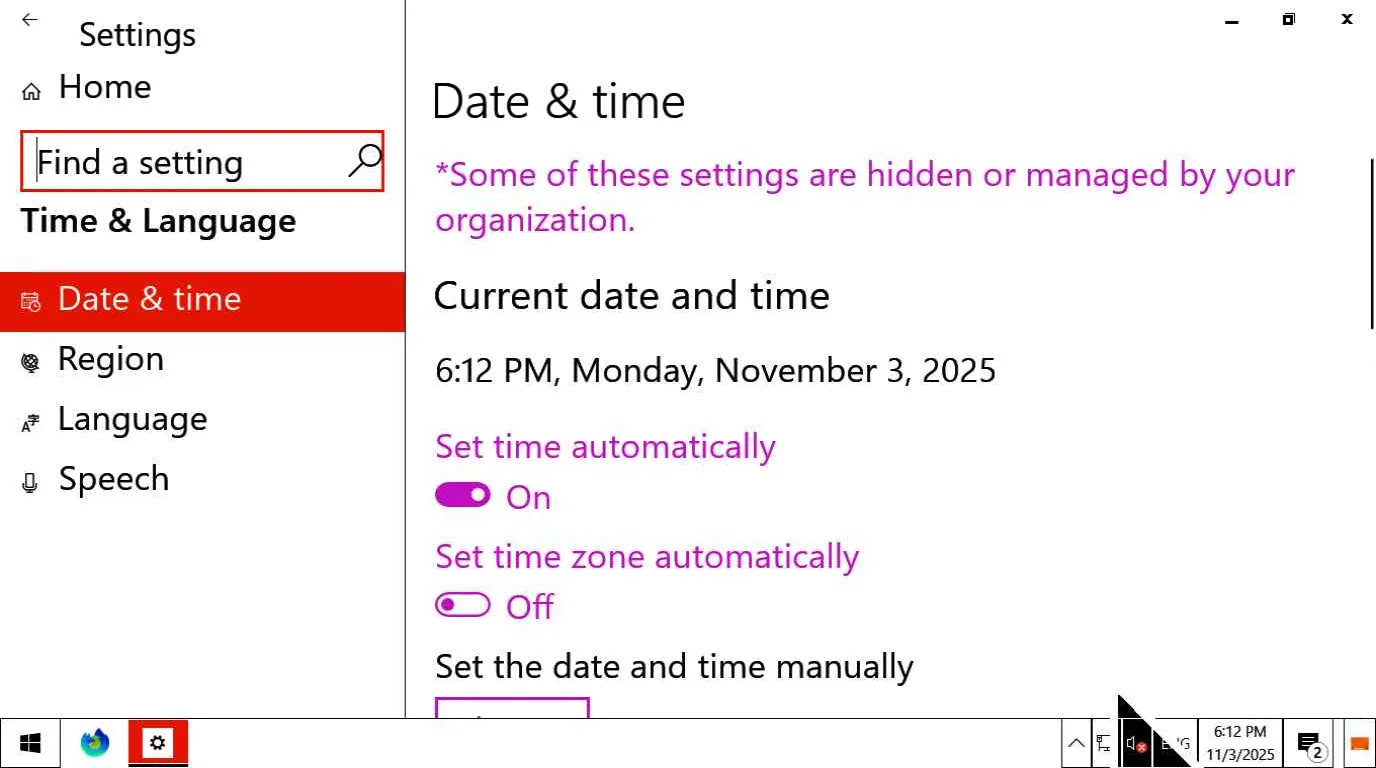
Task: Open the network status tray icon
Action: [x=1104, y=743]
